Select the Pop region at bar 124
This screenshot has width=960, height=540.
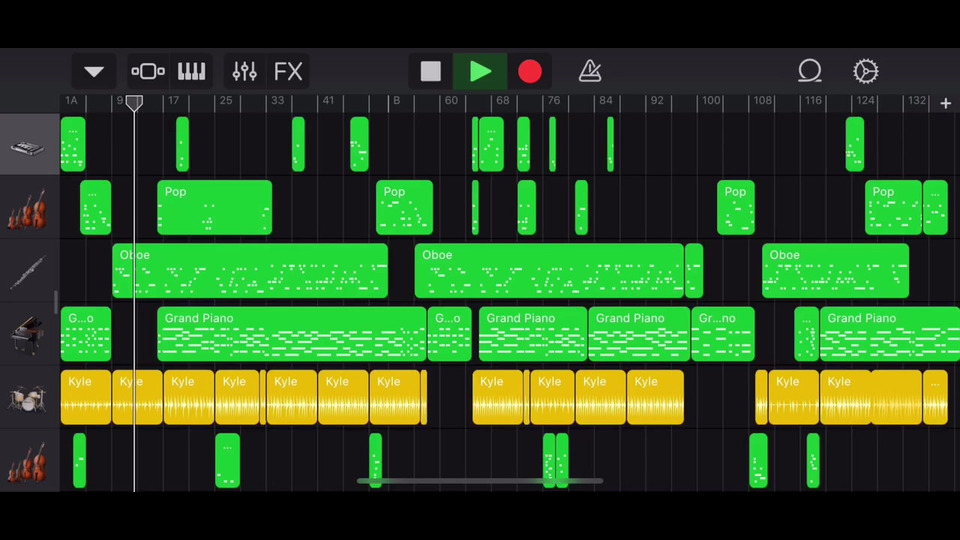pyautogui.click(x=893, y=208)
